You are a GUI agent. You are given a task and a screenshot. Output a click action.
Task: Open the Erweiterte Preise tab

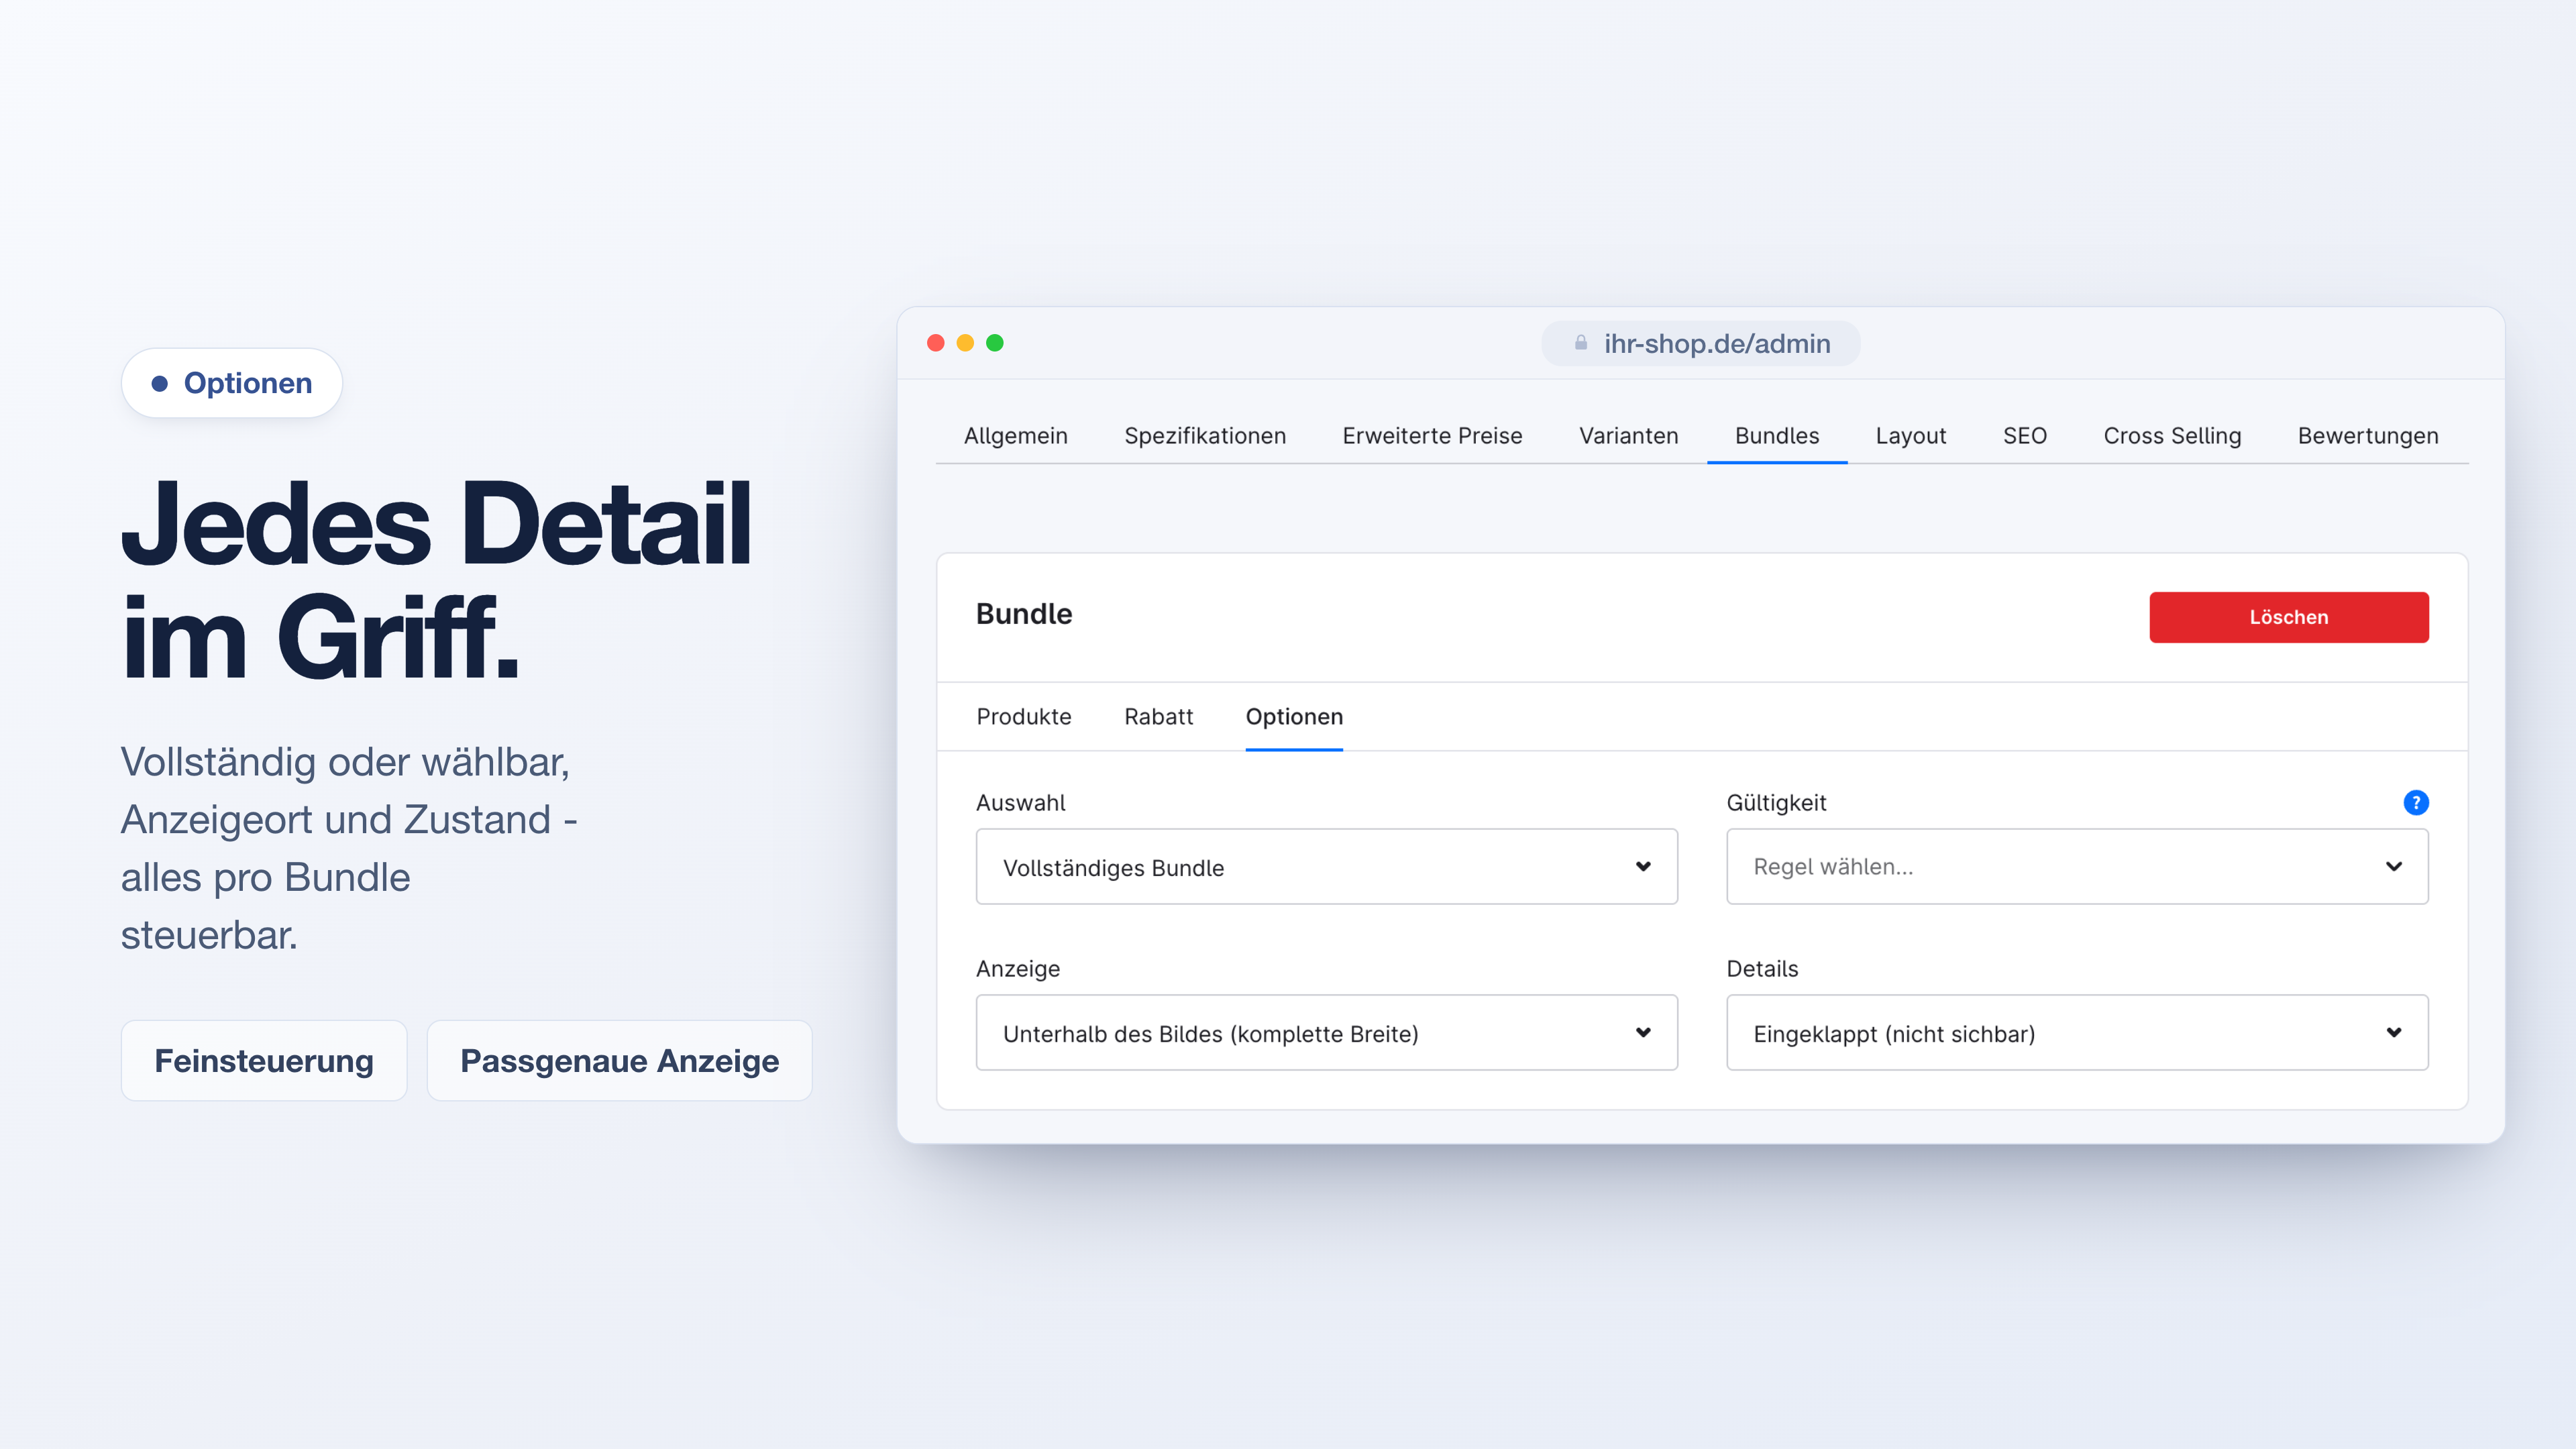click(x=1432, y=436)
